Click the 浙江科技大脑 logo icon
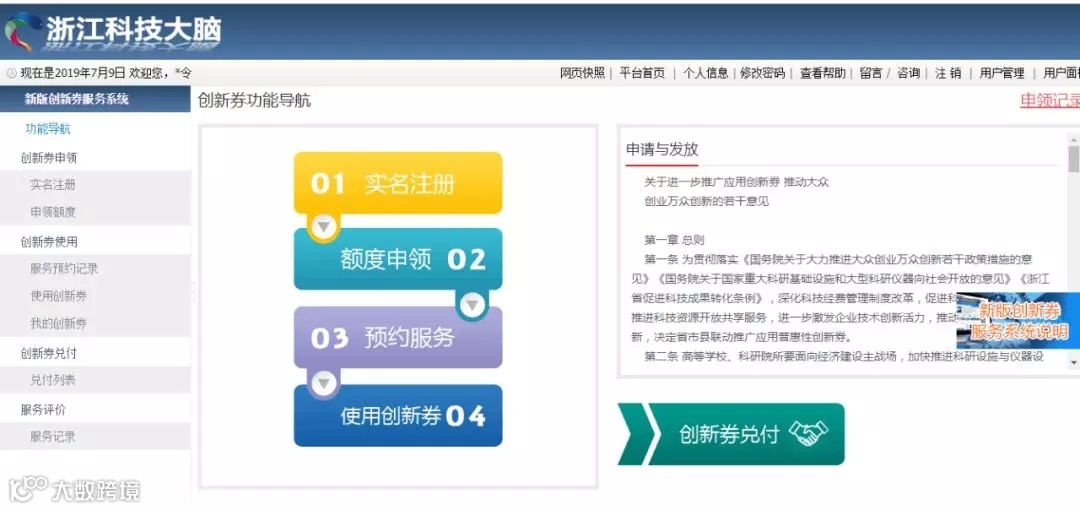The image size is (1080, 510). click(21, 31)
